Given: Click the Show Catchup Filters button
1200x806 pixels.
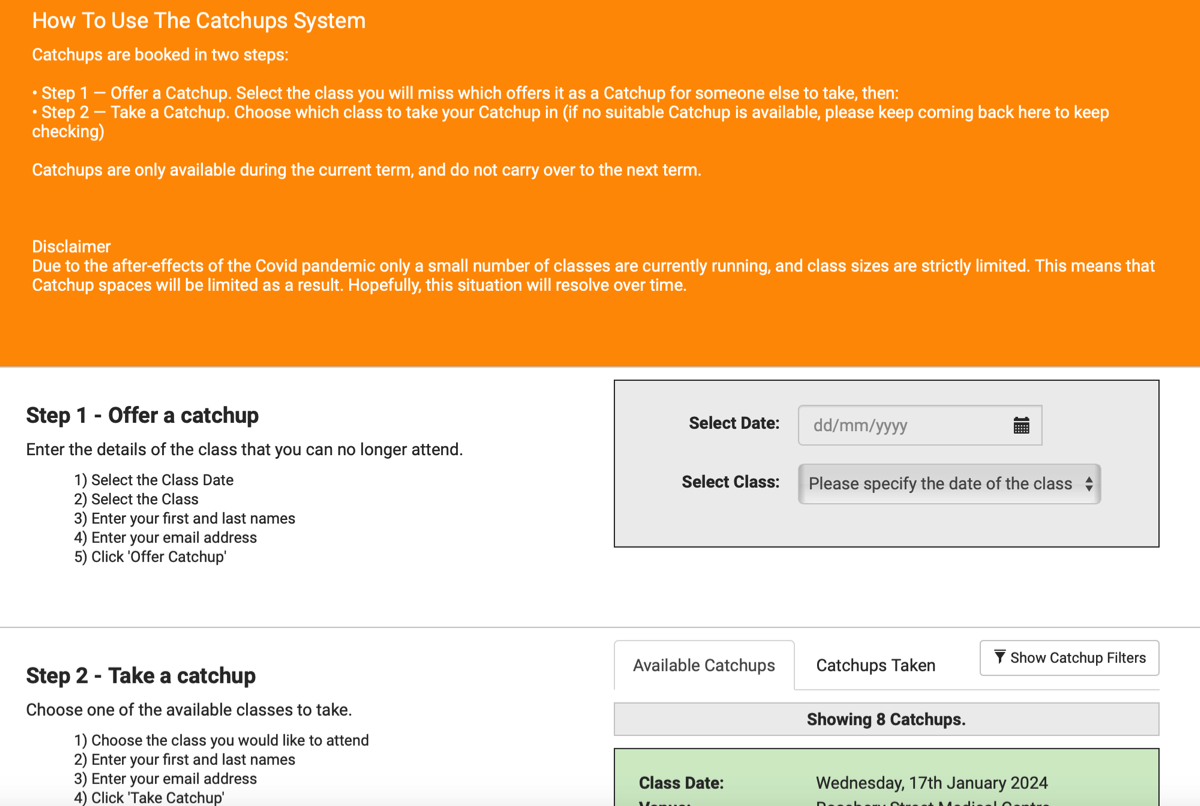Looking at the screenshot, I should (x=1070, y=658).
